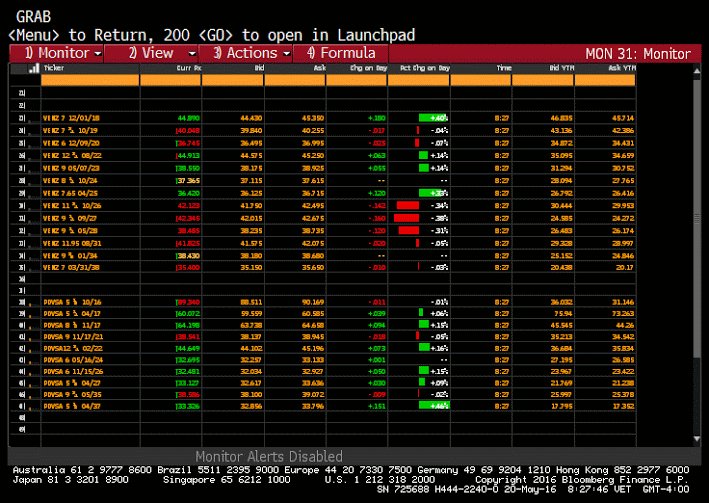Click the Bid YTM value 35.095

tap(562, 156)
